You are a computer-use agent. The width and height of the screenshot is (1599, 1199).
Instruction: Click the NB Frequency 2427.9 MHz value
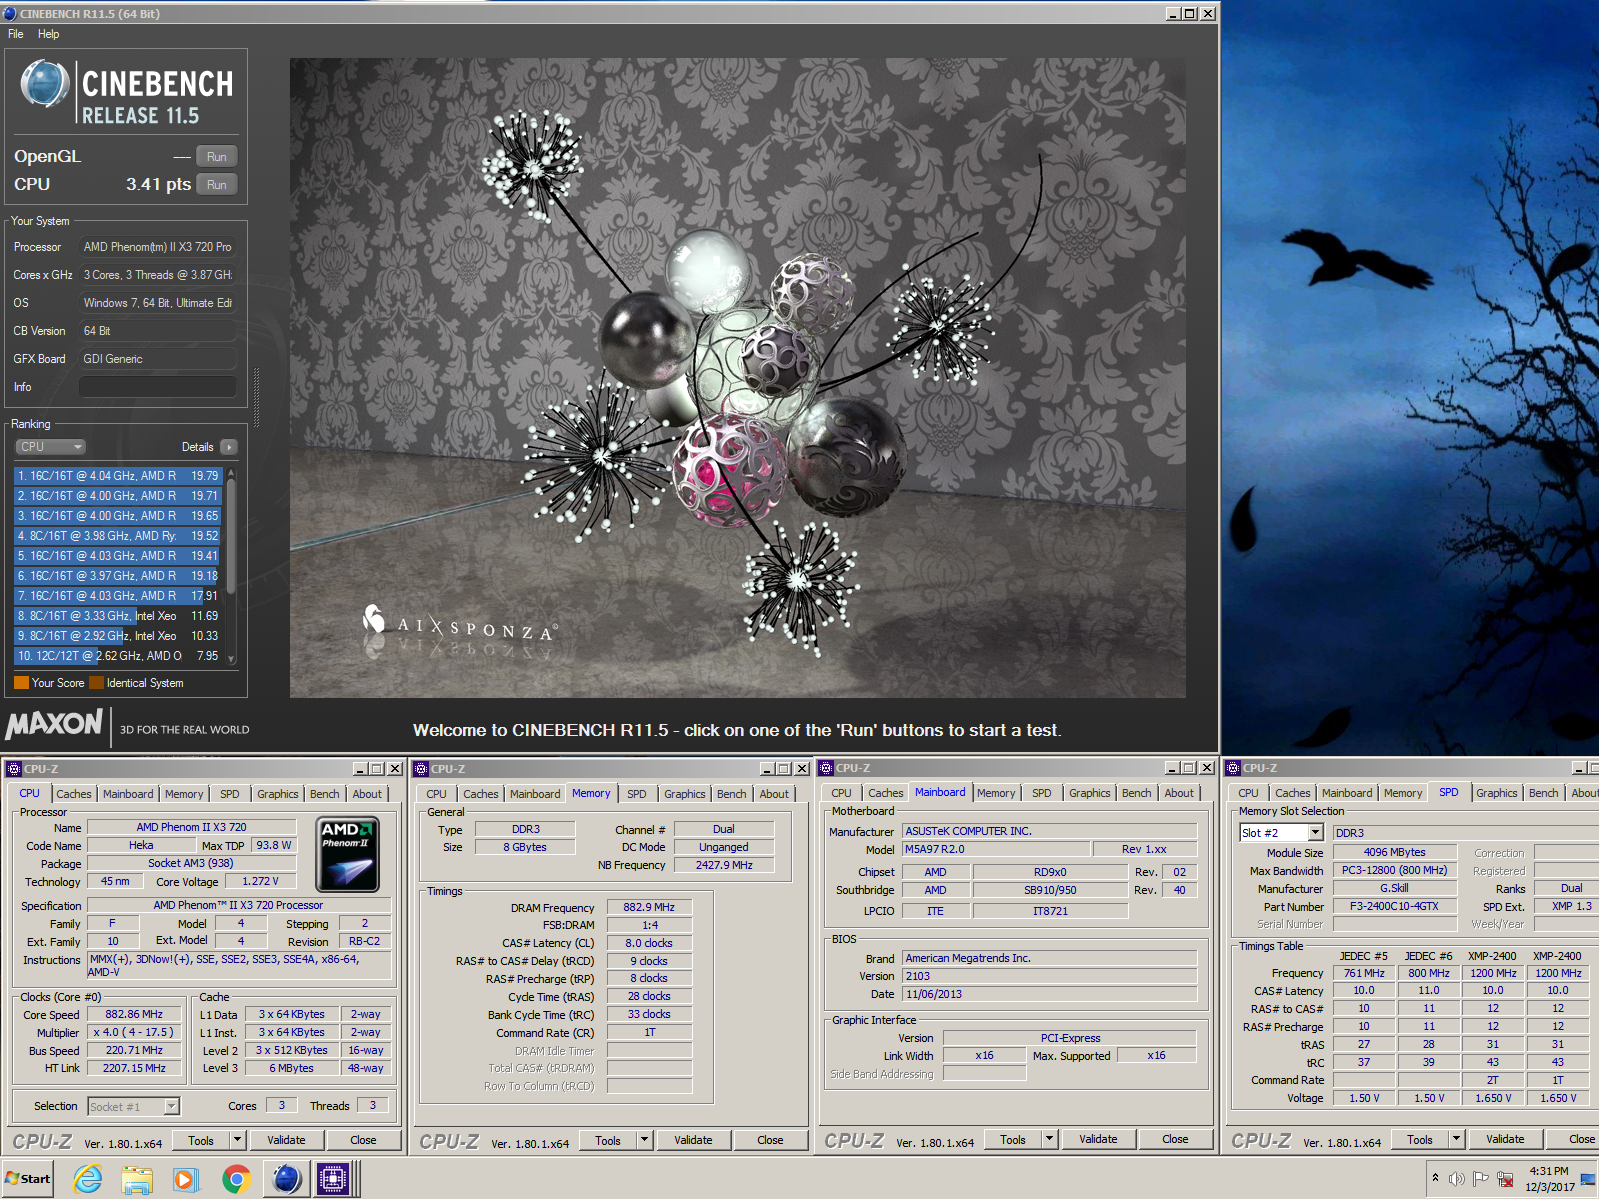tap(724, 865)
